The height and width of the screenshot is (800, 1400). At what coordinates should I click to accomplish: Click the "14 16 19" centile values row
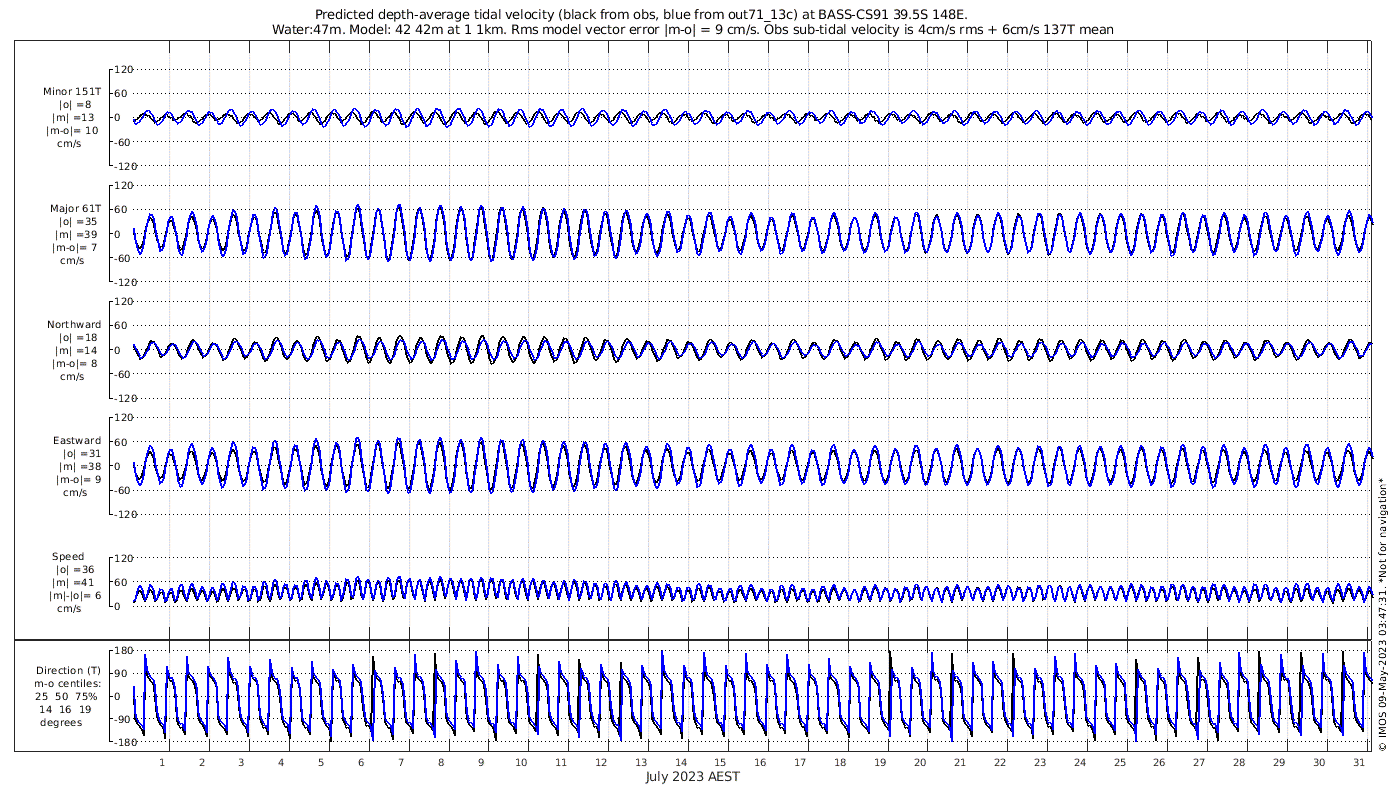(67, 710)
